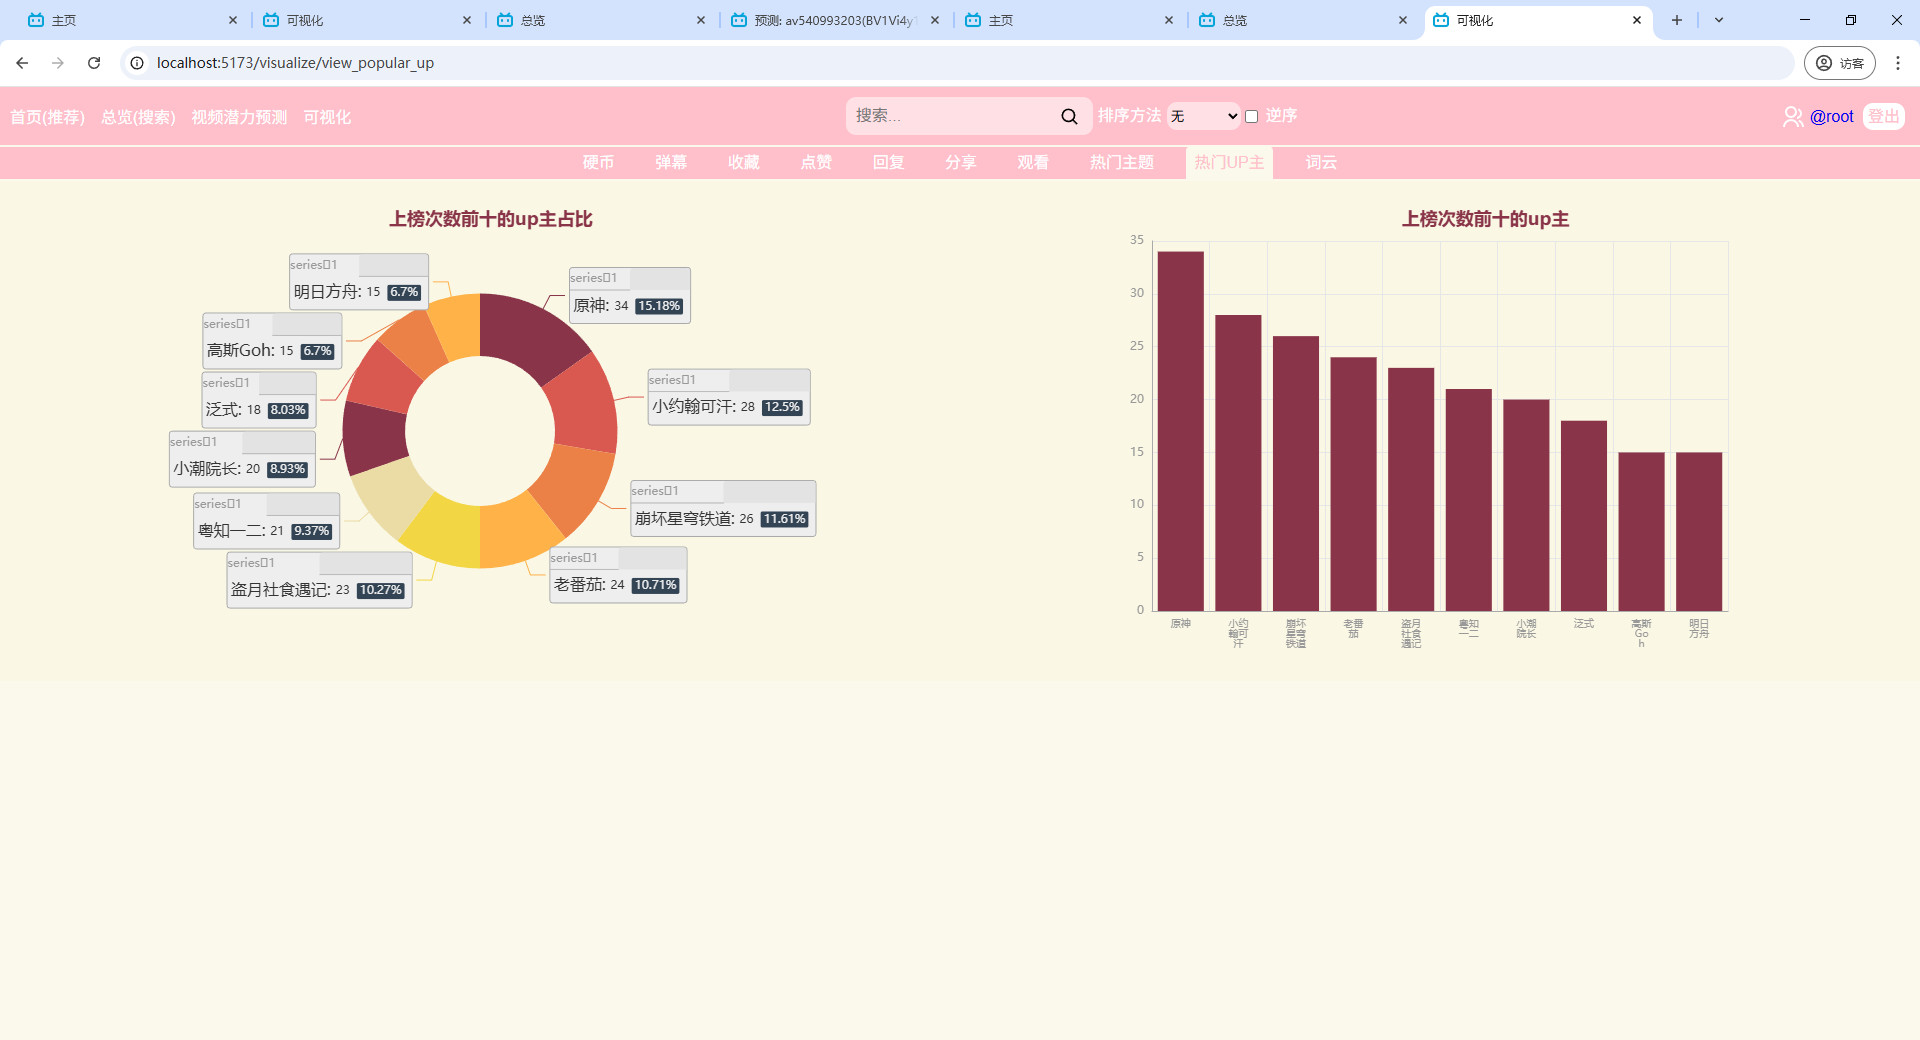Click the browser address bar URL

point(295,63)
